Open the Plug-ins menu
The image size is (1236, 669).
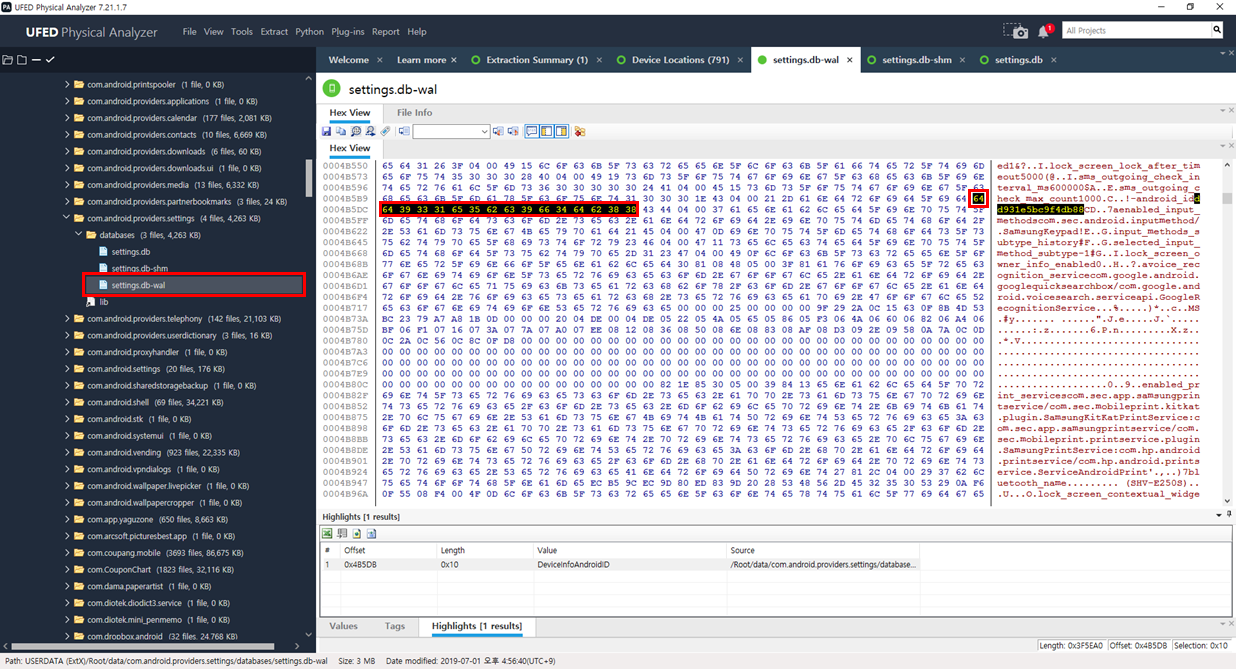[348, 31]
